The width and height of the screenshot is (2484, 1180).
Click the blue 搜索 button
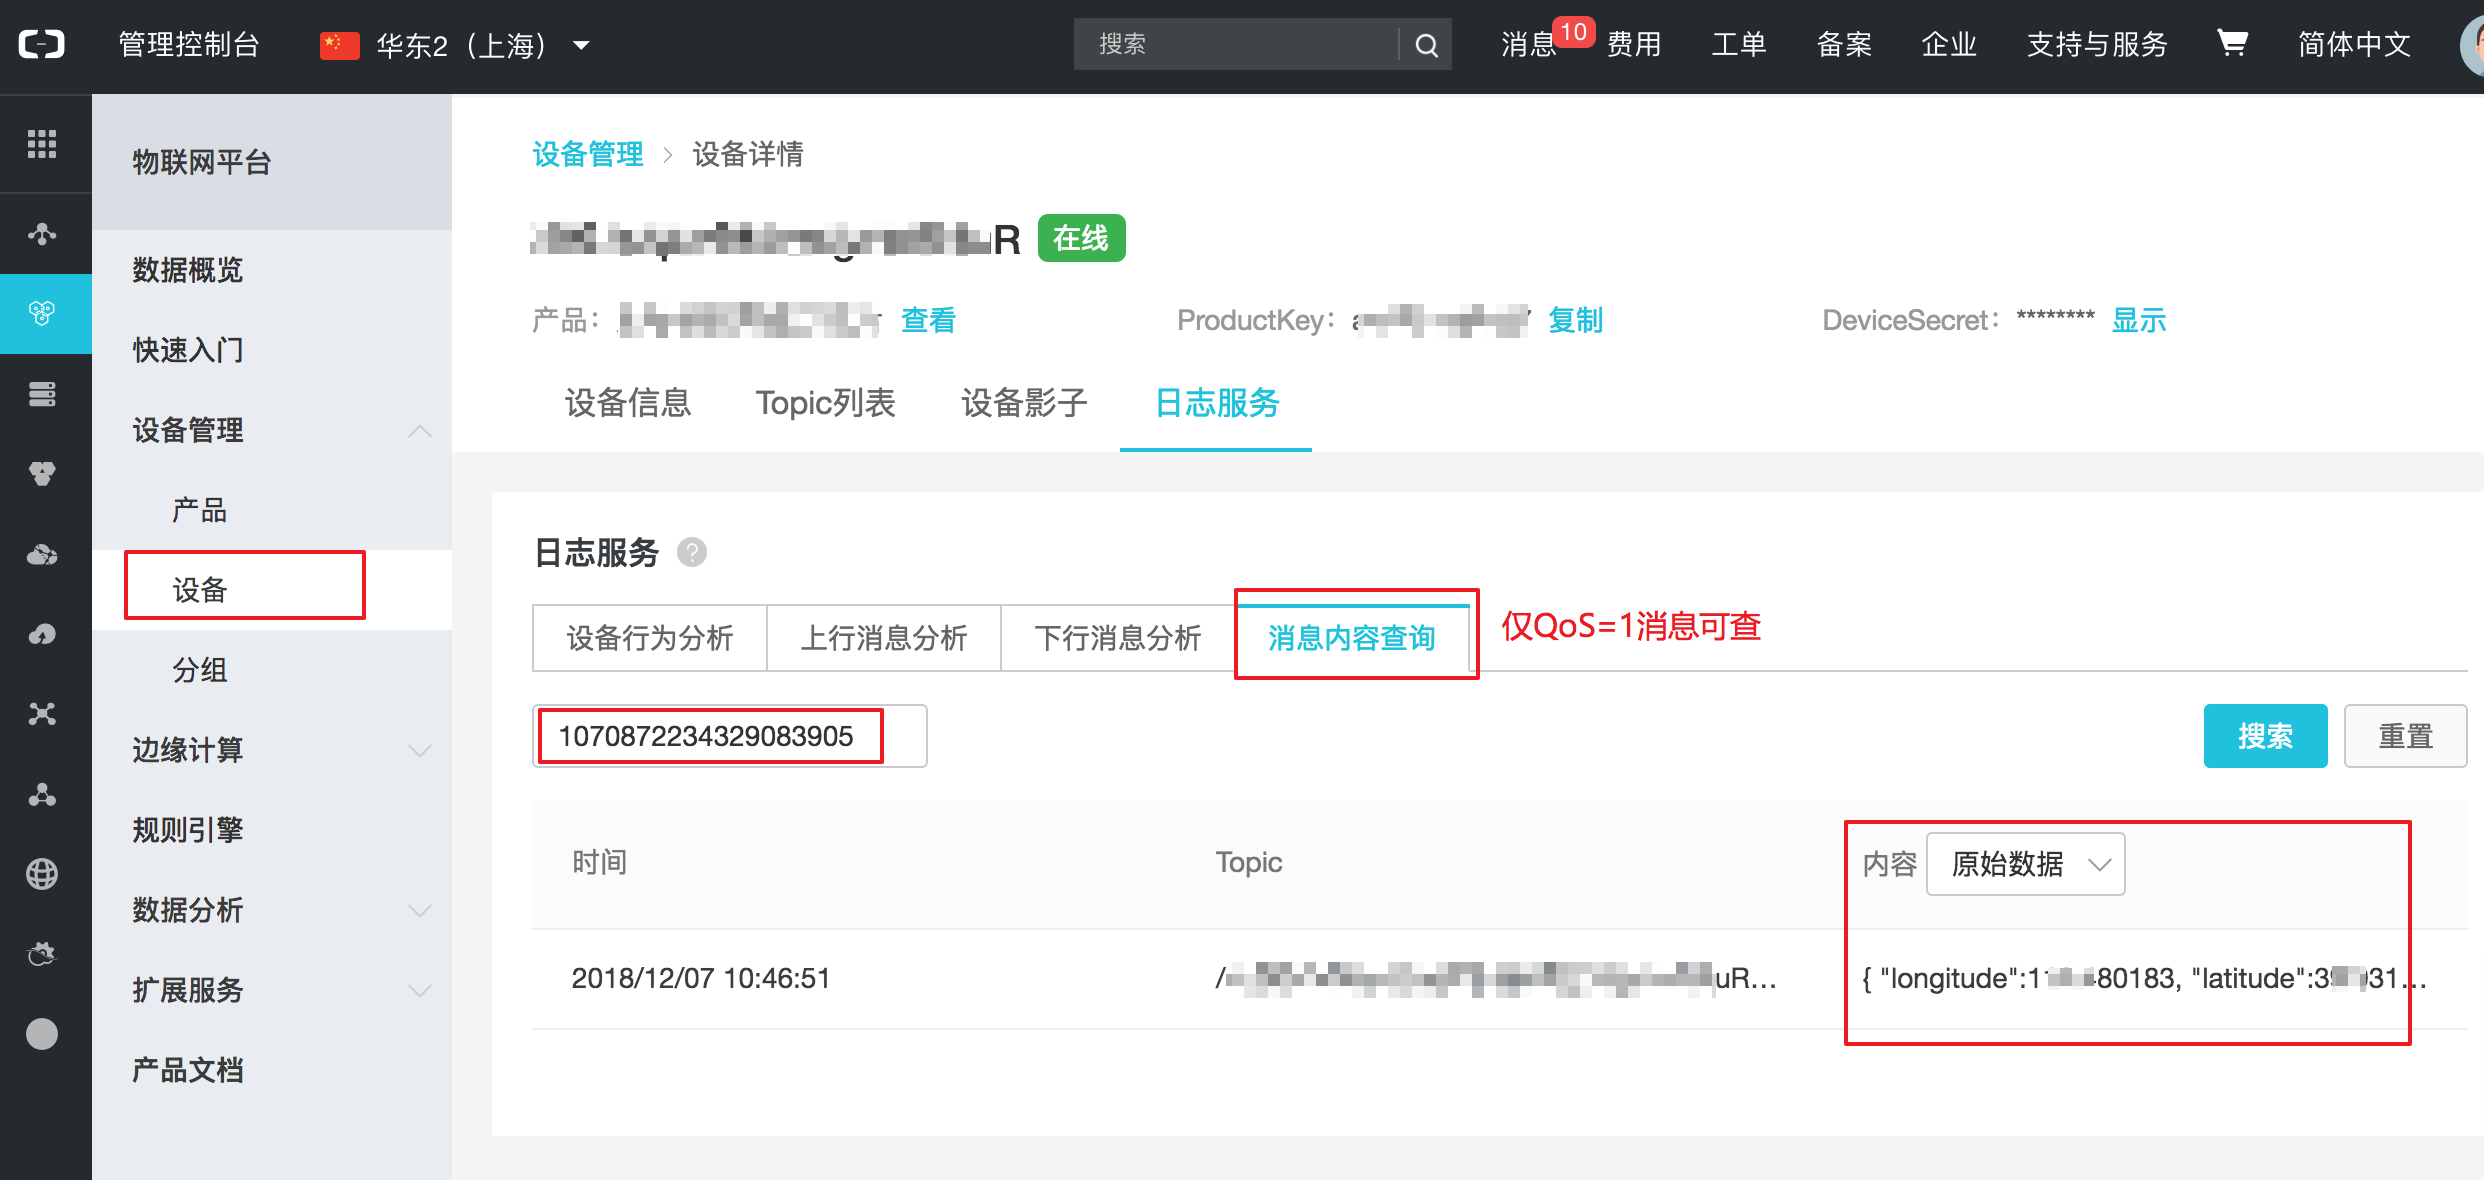[2265, 736]
